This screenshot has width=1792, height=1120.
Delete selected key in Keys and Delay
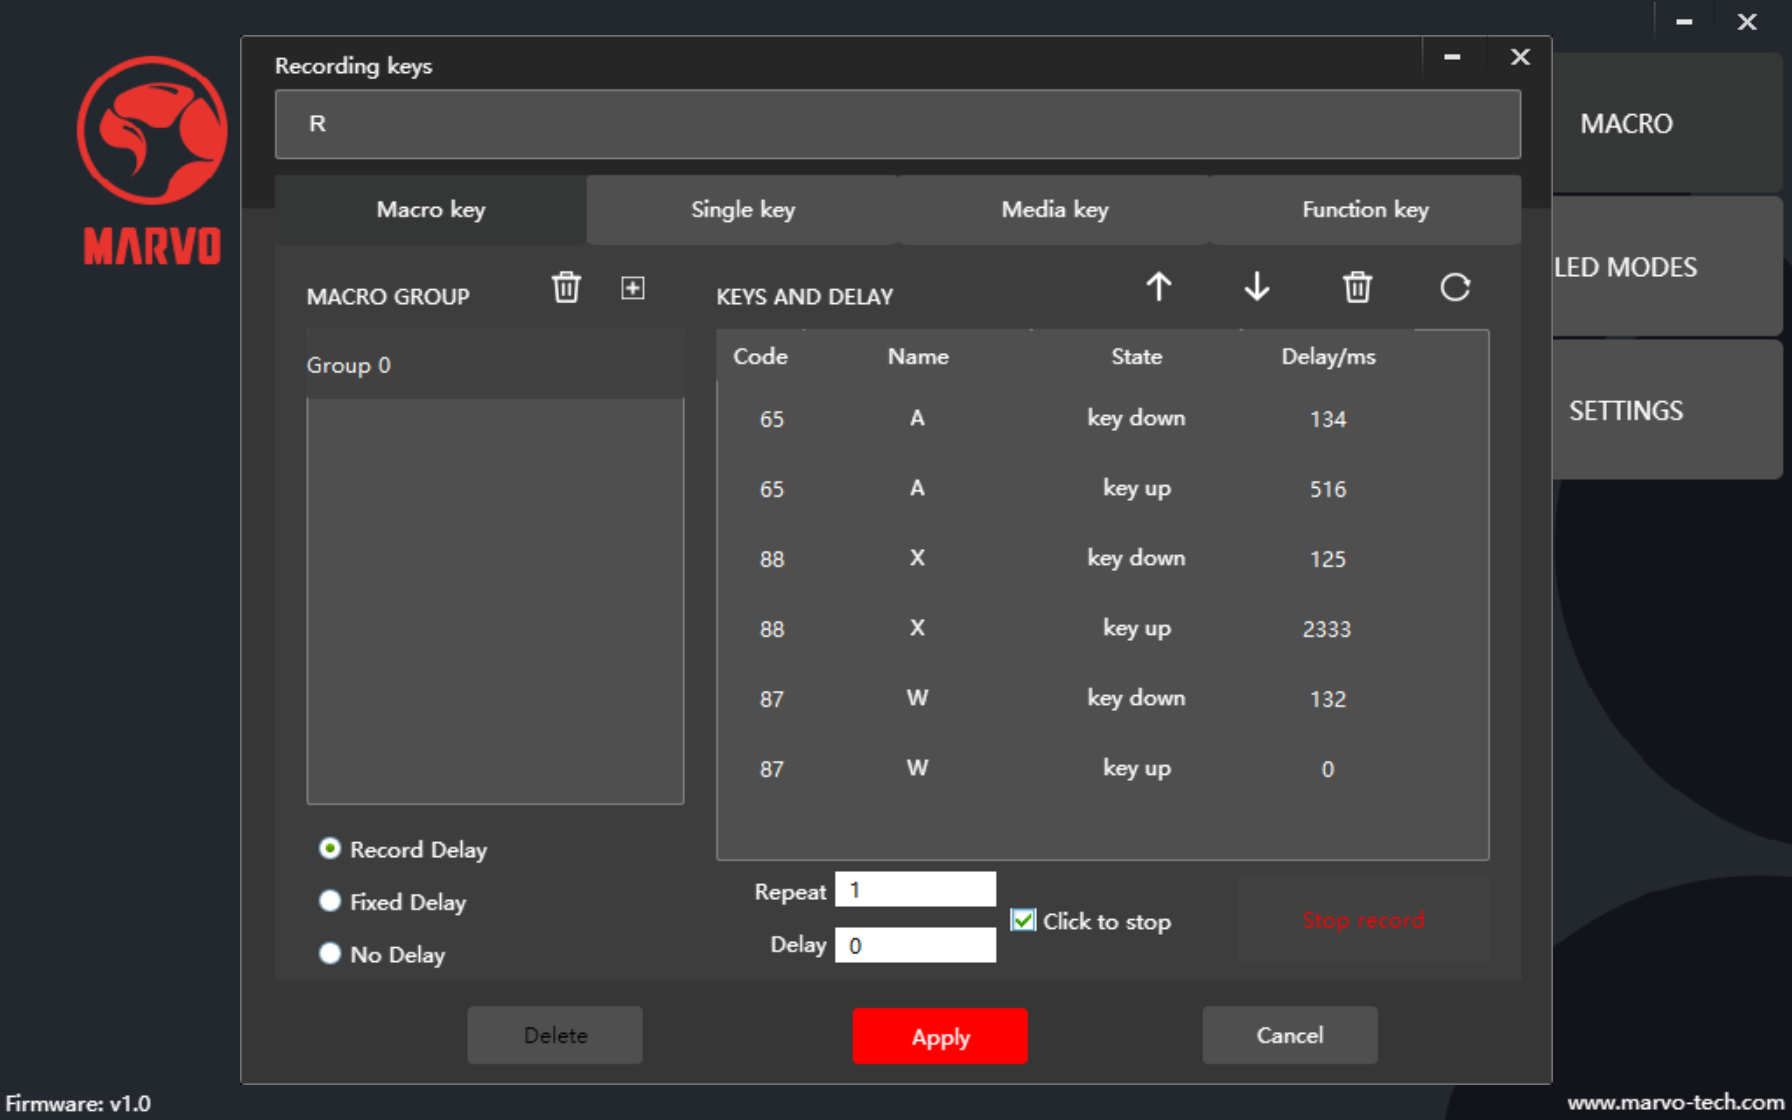tap(1356, 288)
